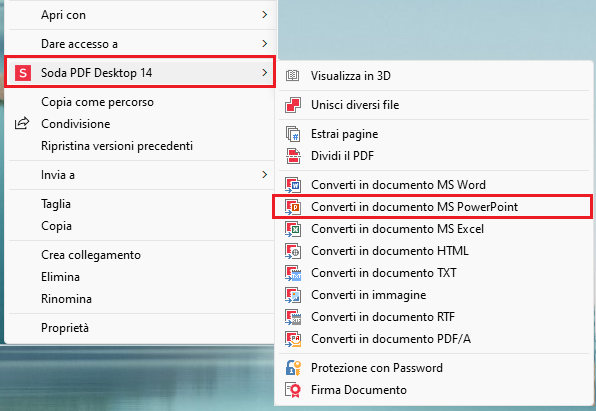
Task: Click the Condivisione share icon
Action: [22, 124]
